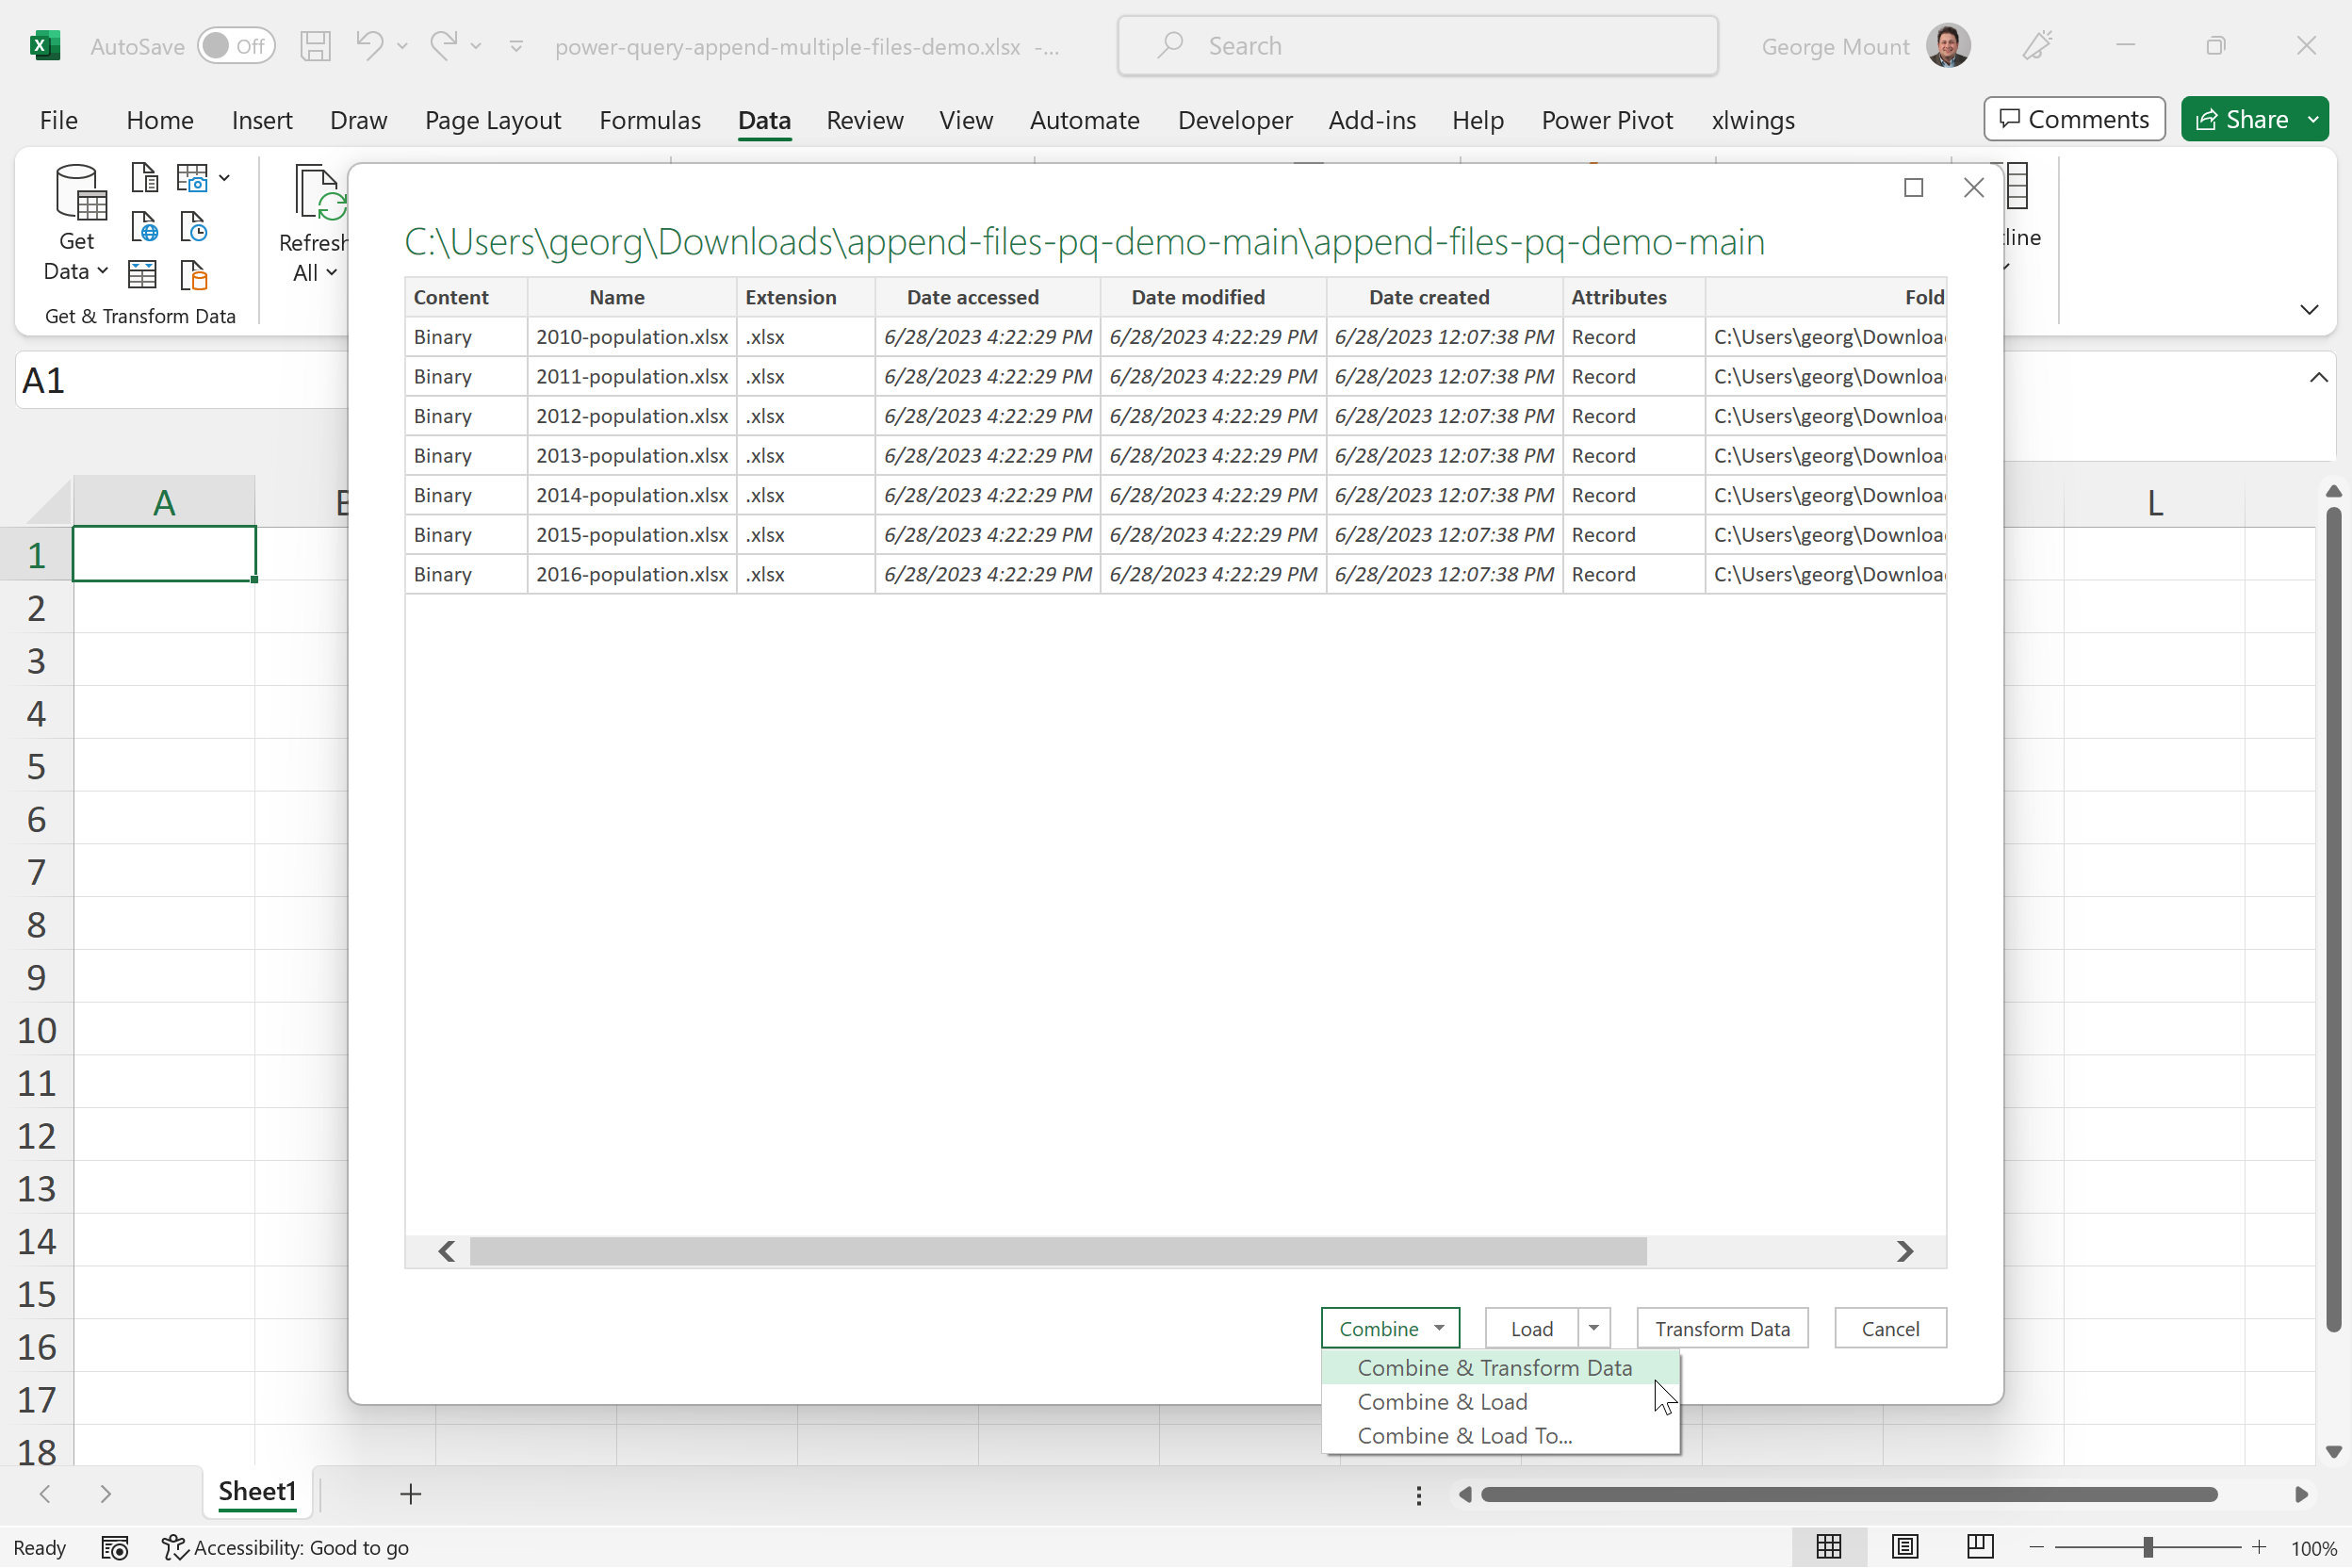Click the From Text/CSV icon
The width and height of the screenshot is (2352, 1568).
coord(144,179)
